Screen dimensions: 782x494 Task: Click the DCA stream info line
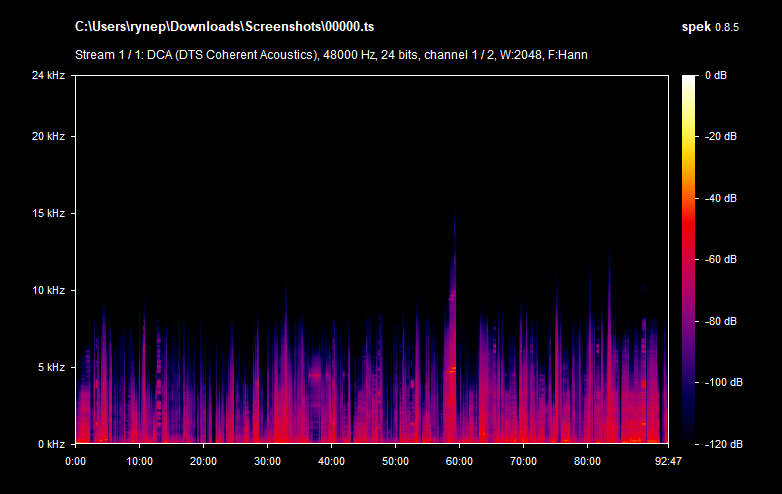[x=331, y=54]
